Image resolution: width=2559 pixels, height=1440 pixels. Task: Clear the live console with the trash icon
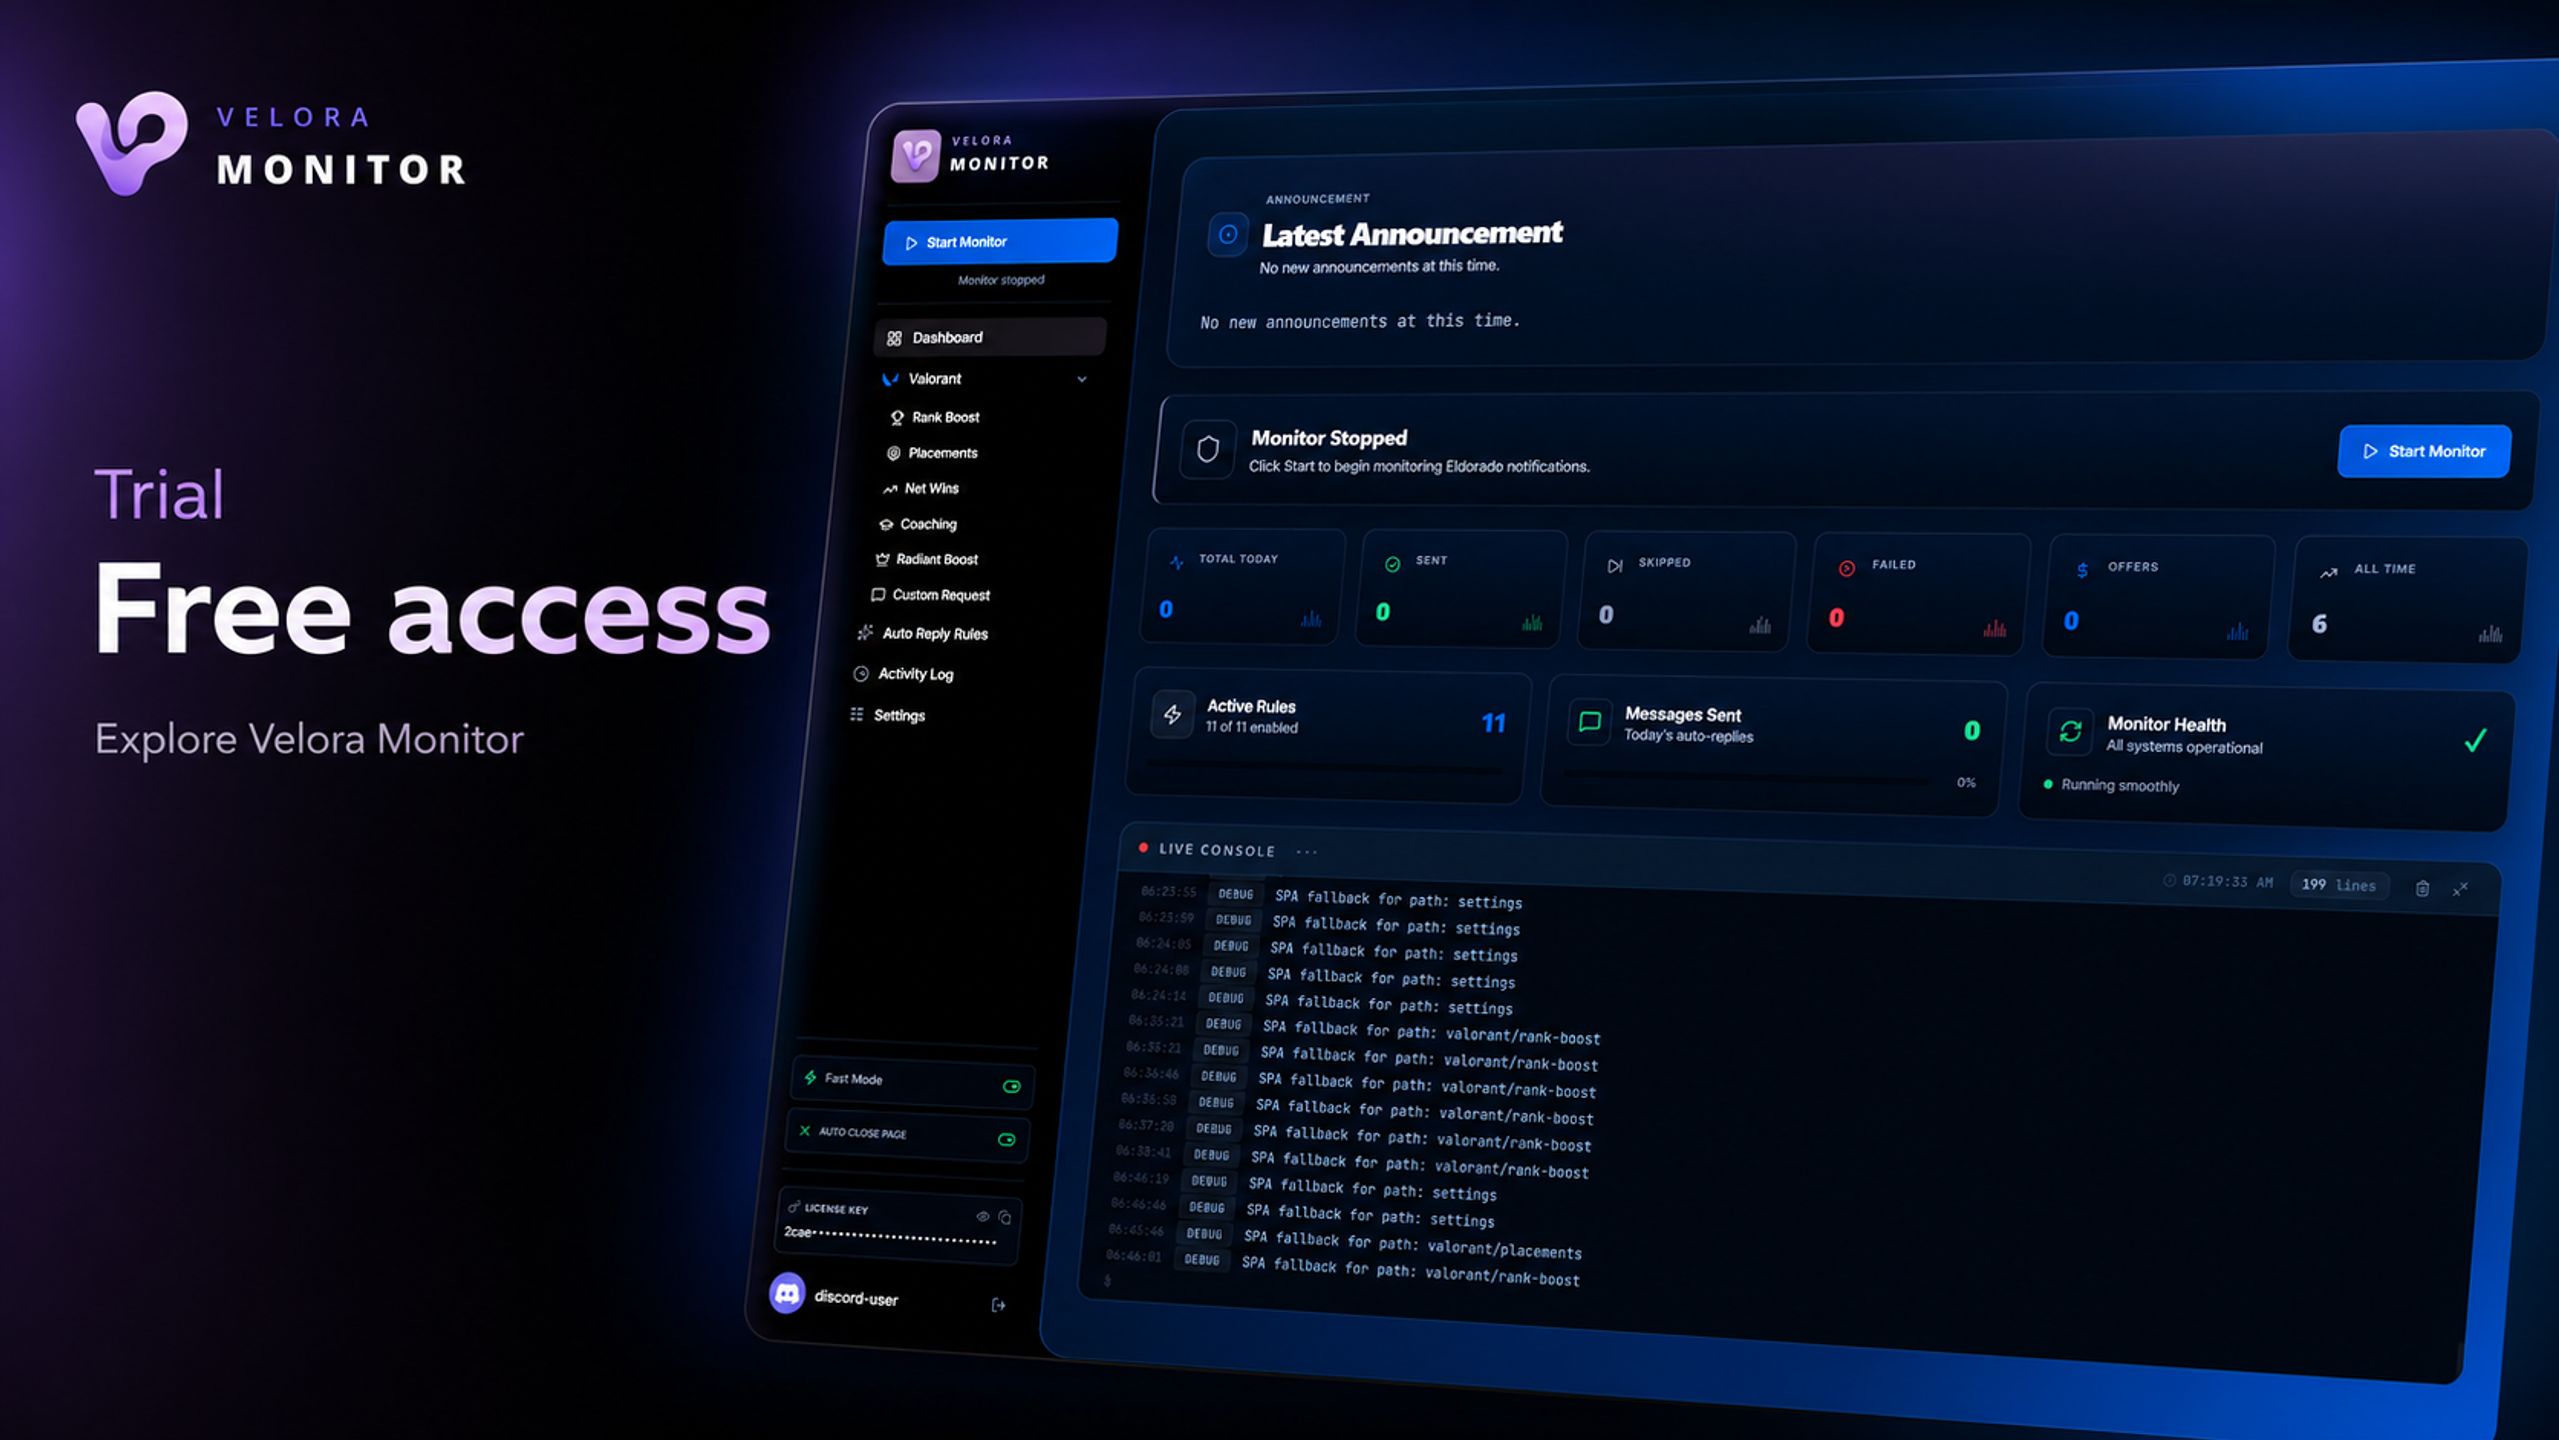[2422, 888]
